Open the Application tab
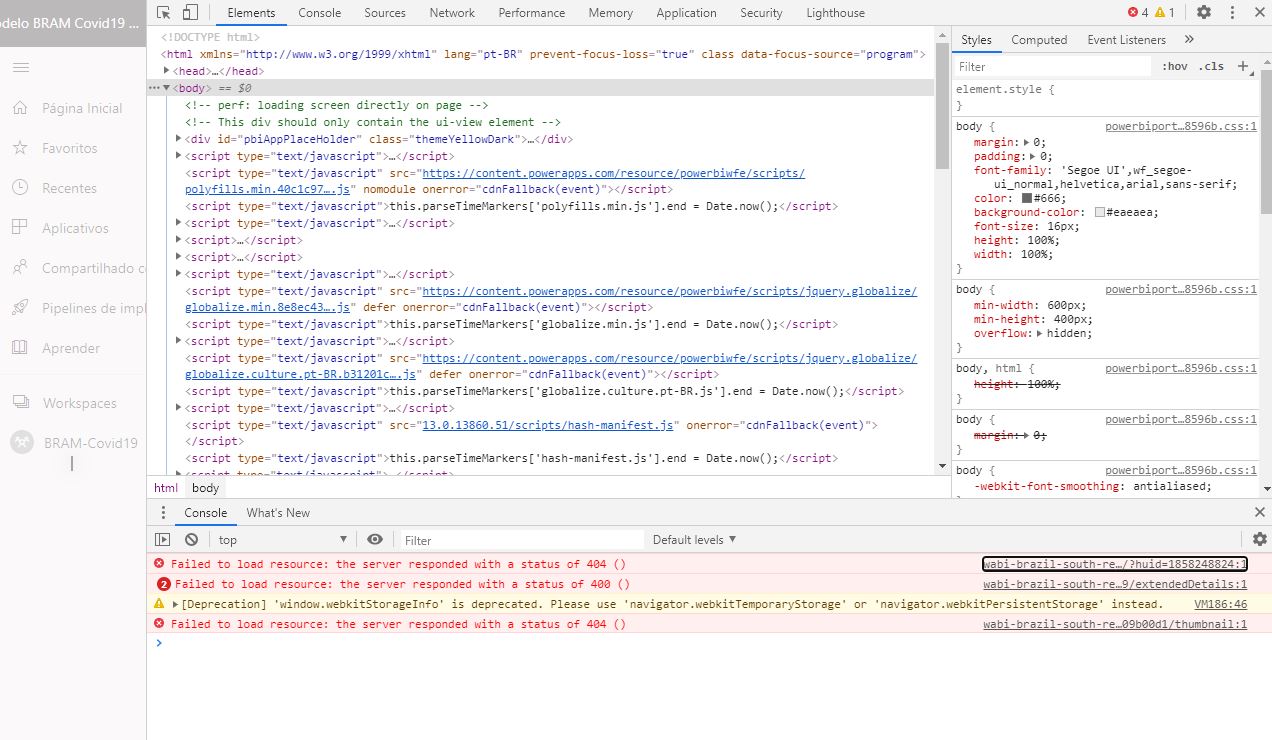1272x740 pixels. click(x=687, y=13)
